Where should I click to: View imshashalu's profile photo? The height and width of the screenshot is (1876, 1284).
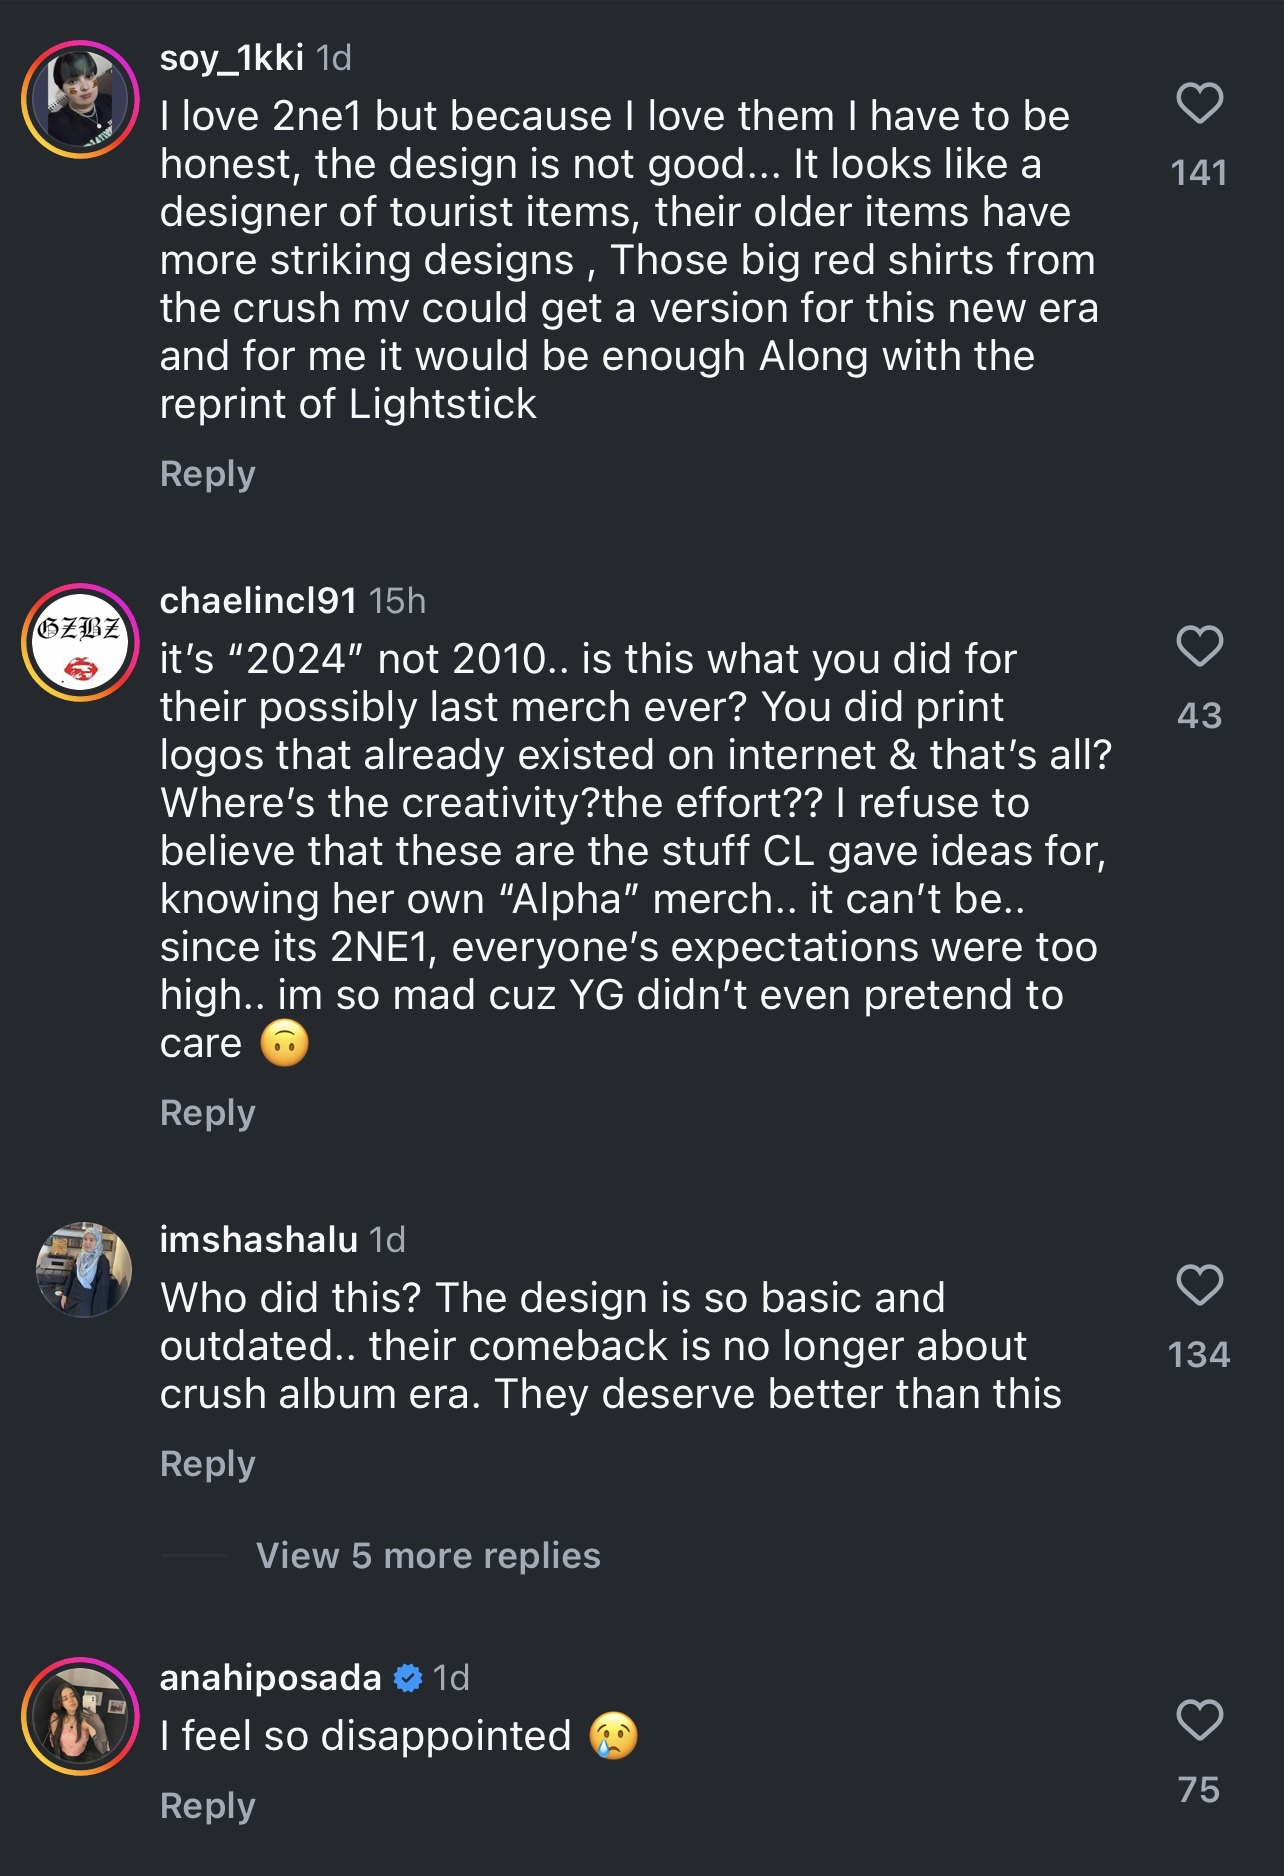[x=83, y=1269]
